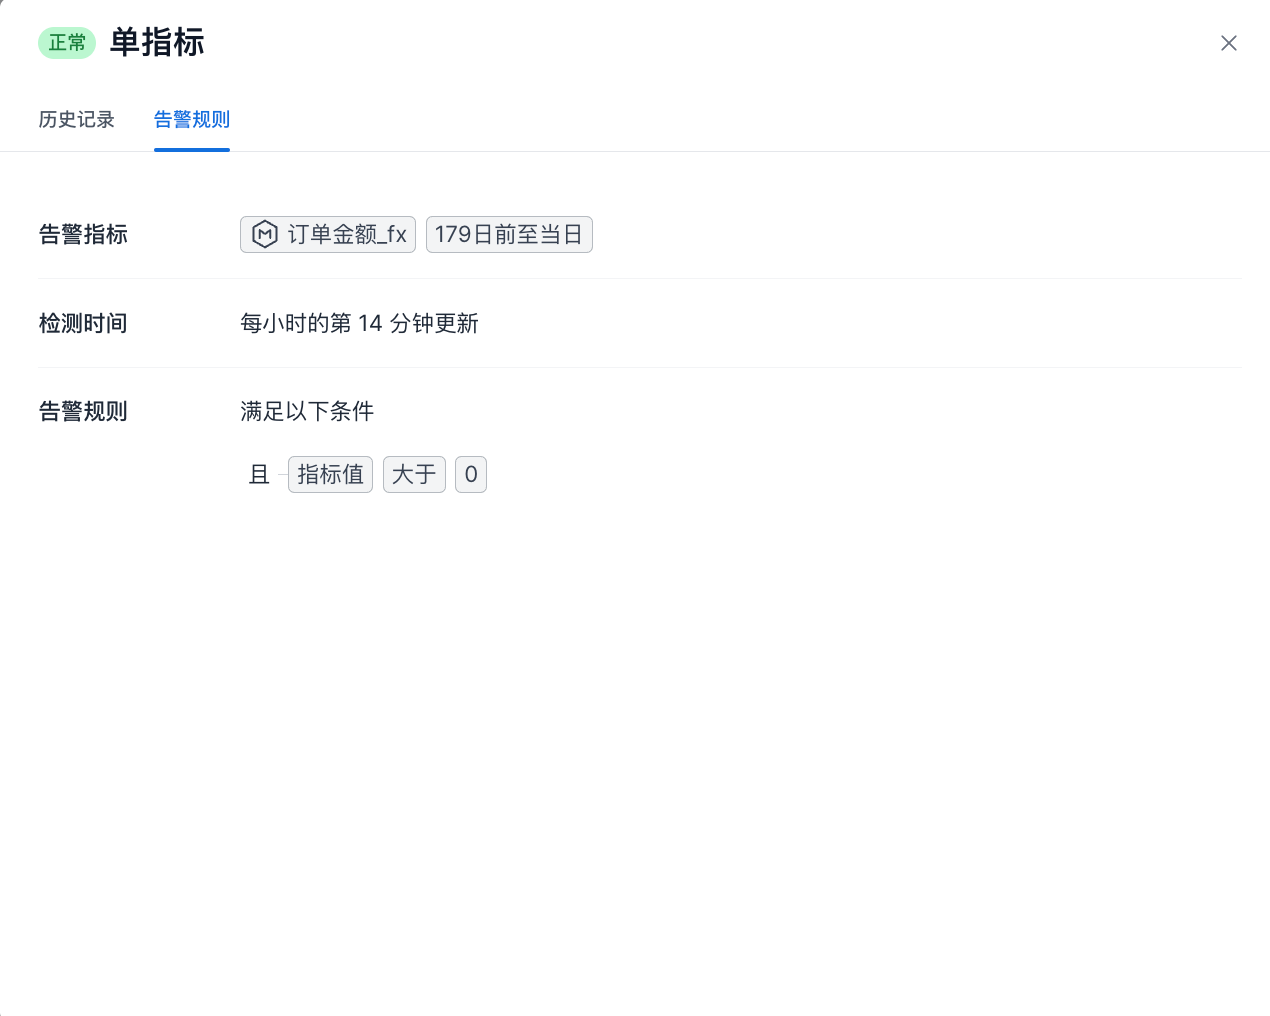The width and height of the screenshot is (1270, 1016).
Task: Click the threshold value 0 box
Action: coord(471,474)
